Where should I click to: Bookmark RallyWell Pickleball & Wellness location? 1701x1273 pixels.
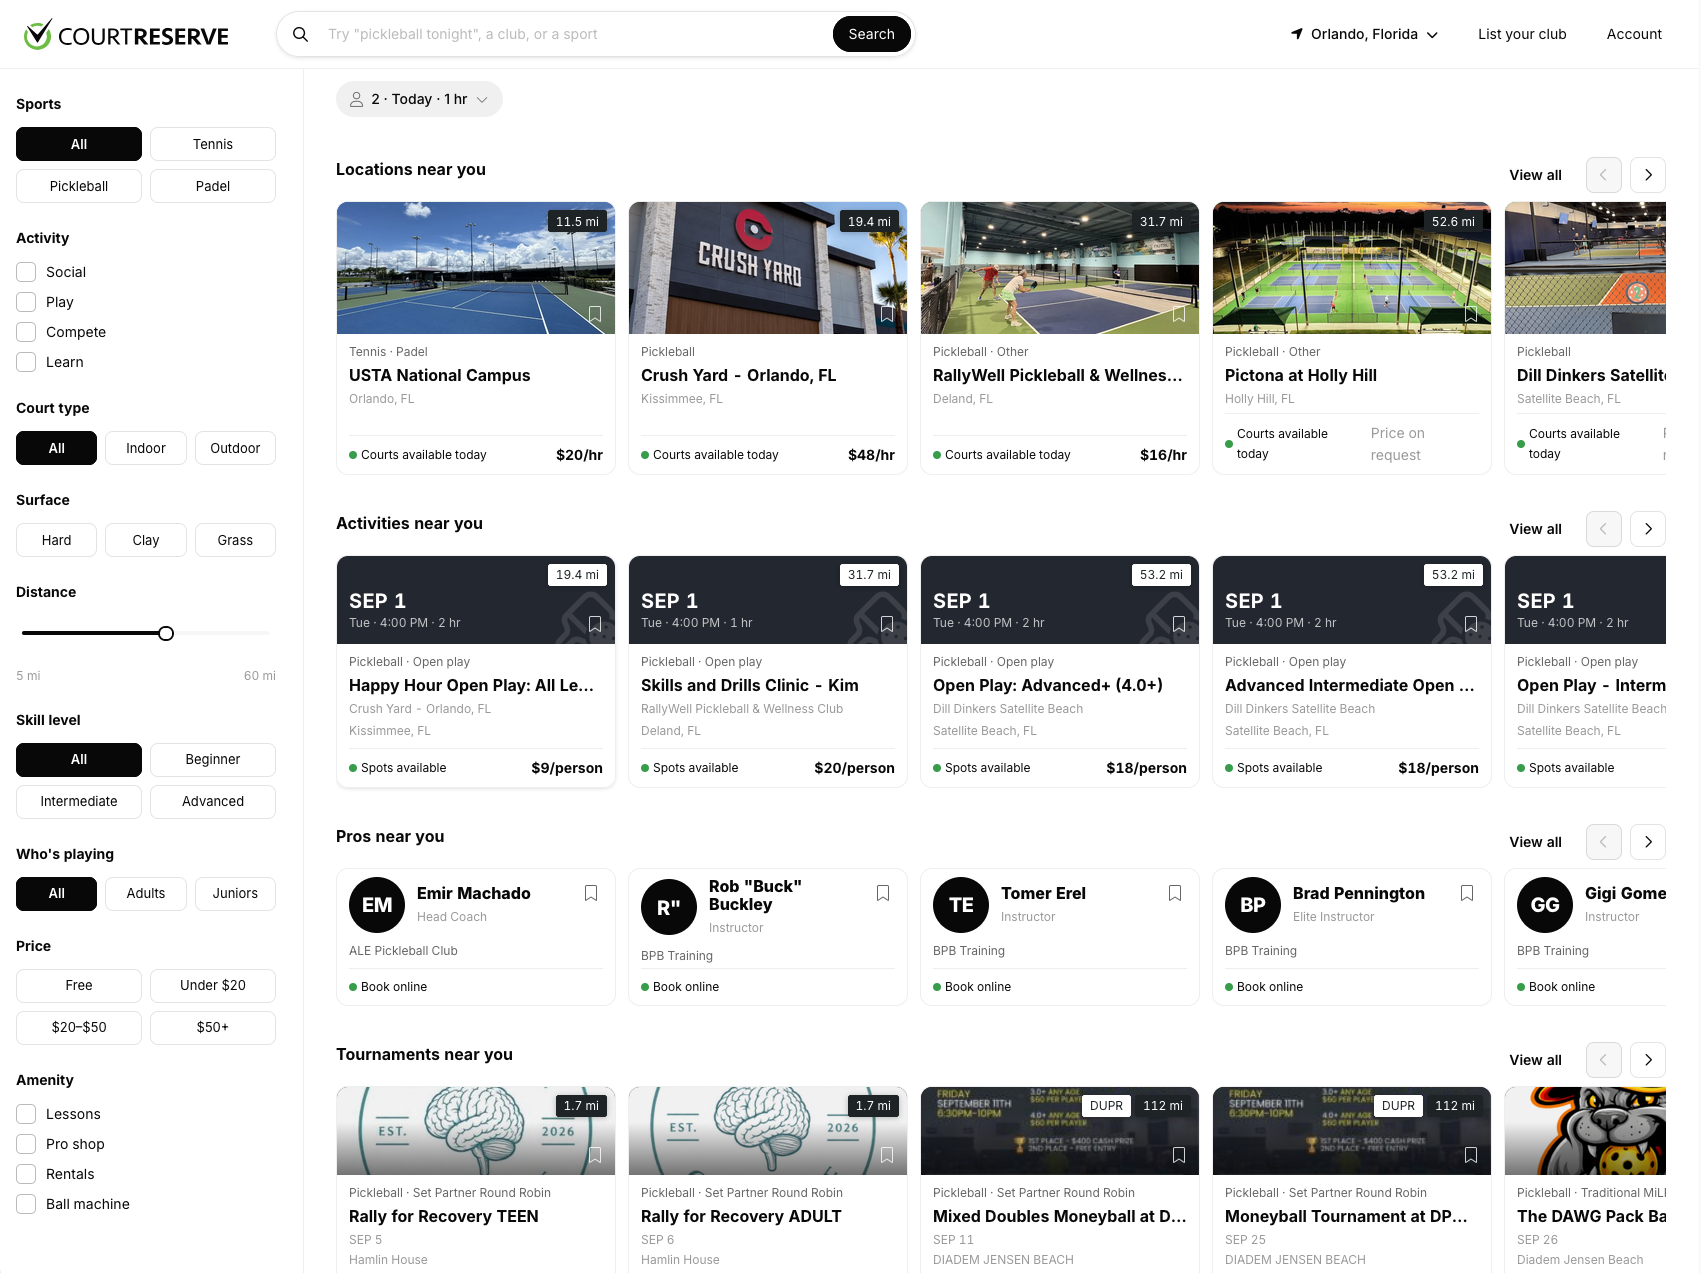(x=1179, y=314)
